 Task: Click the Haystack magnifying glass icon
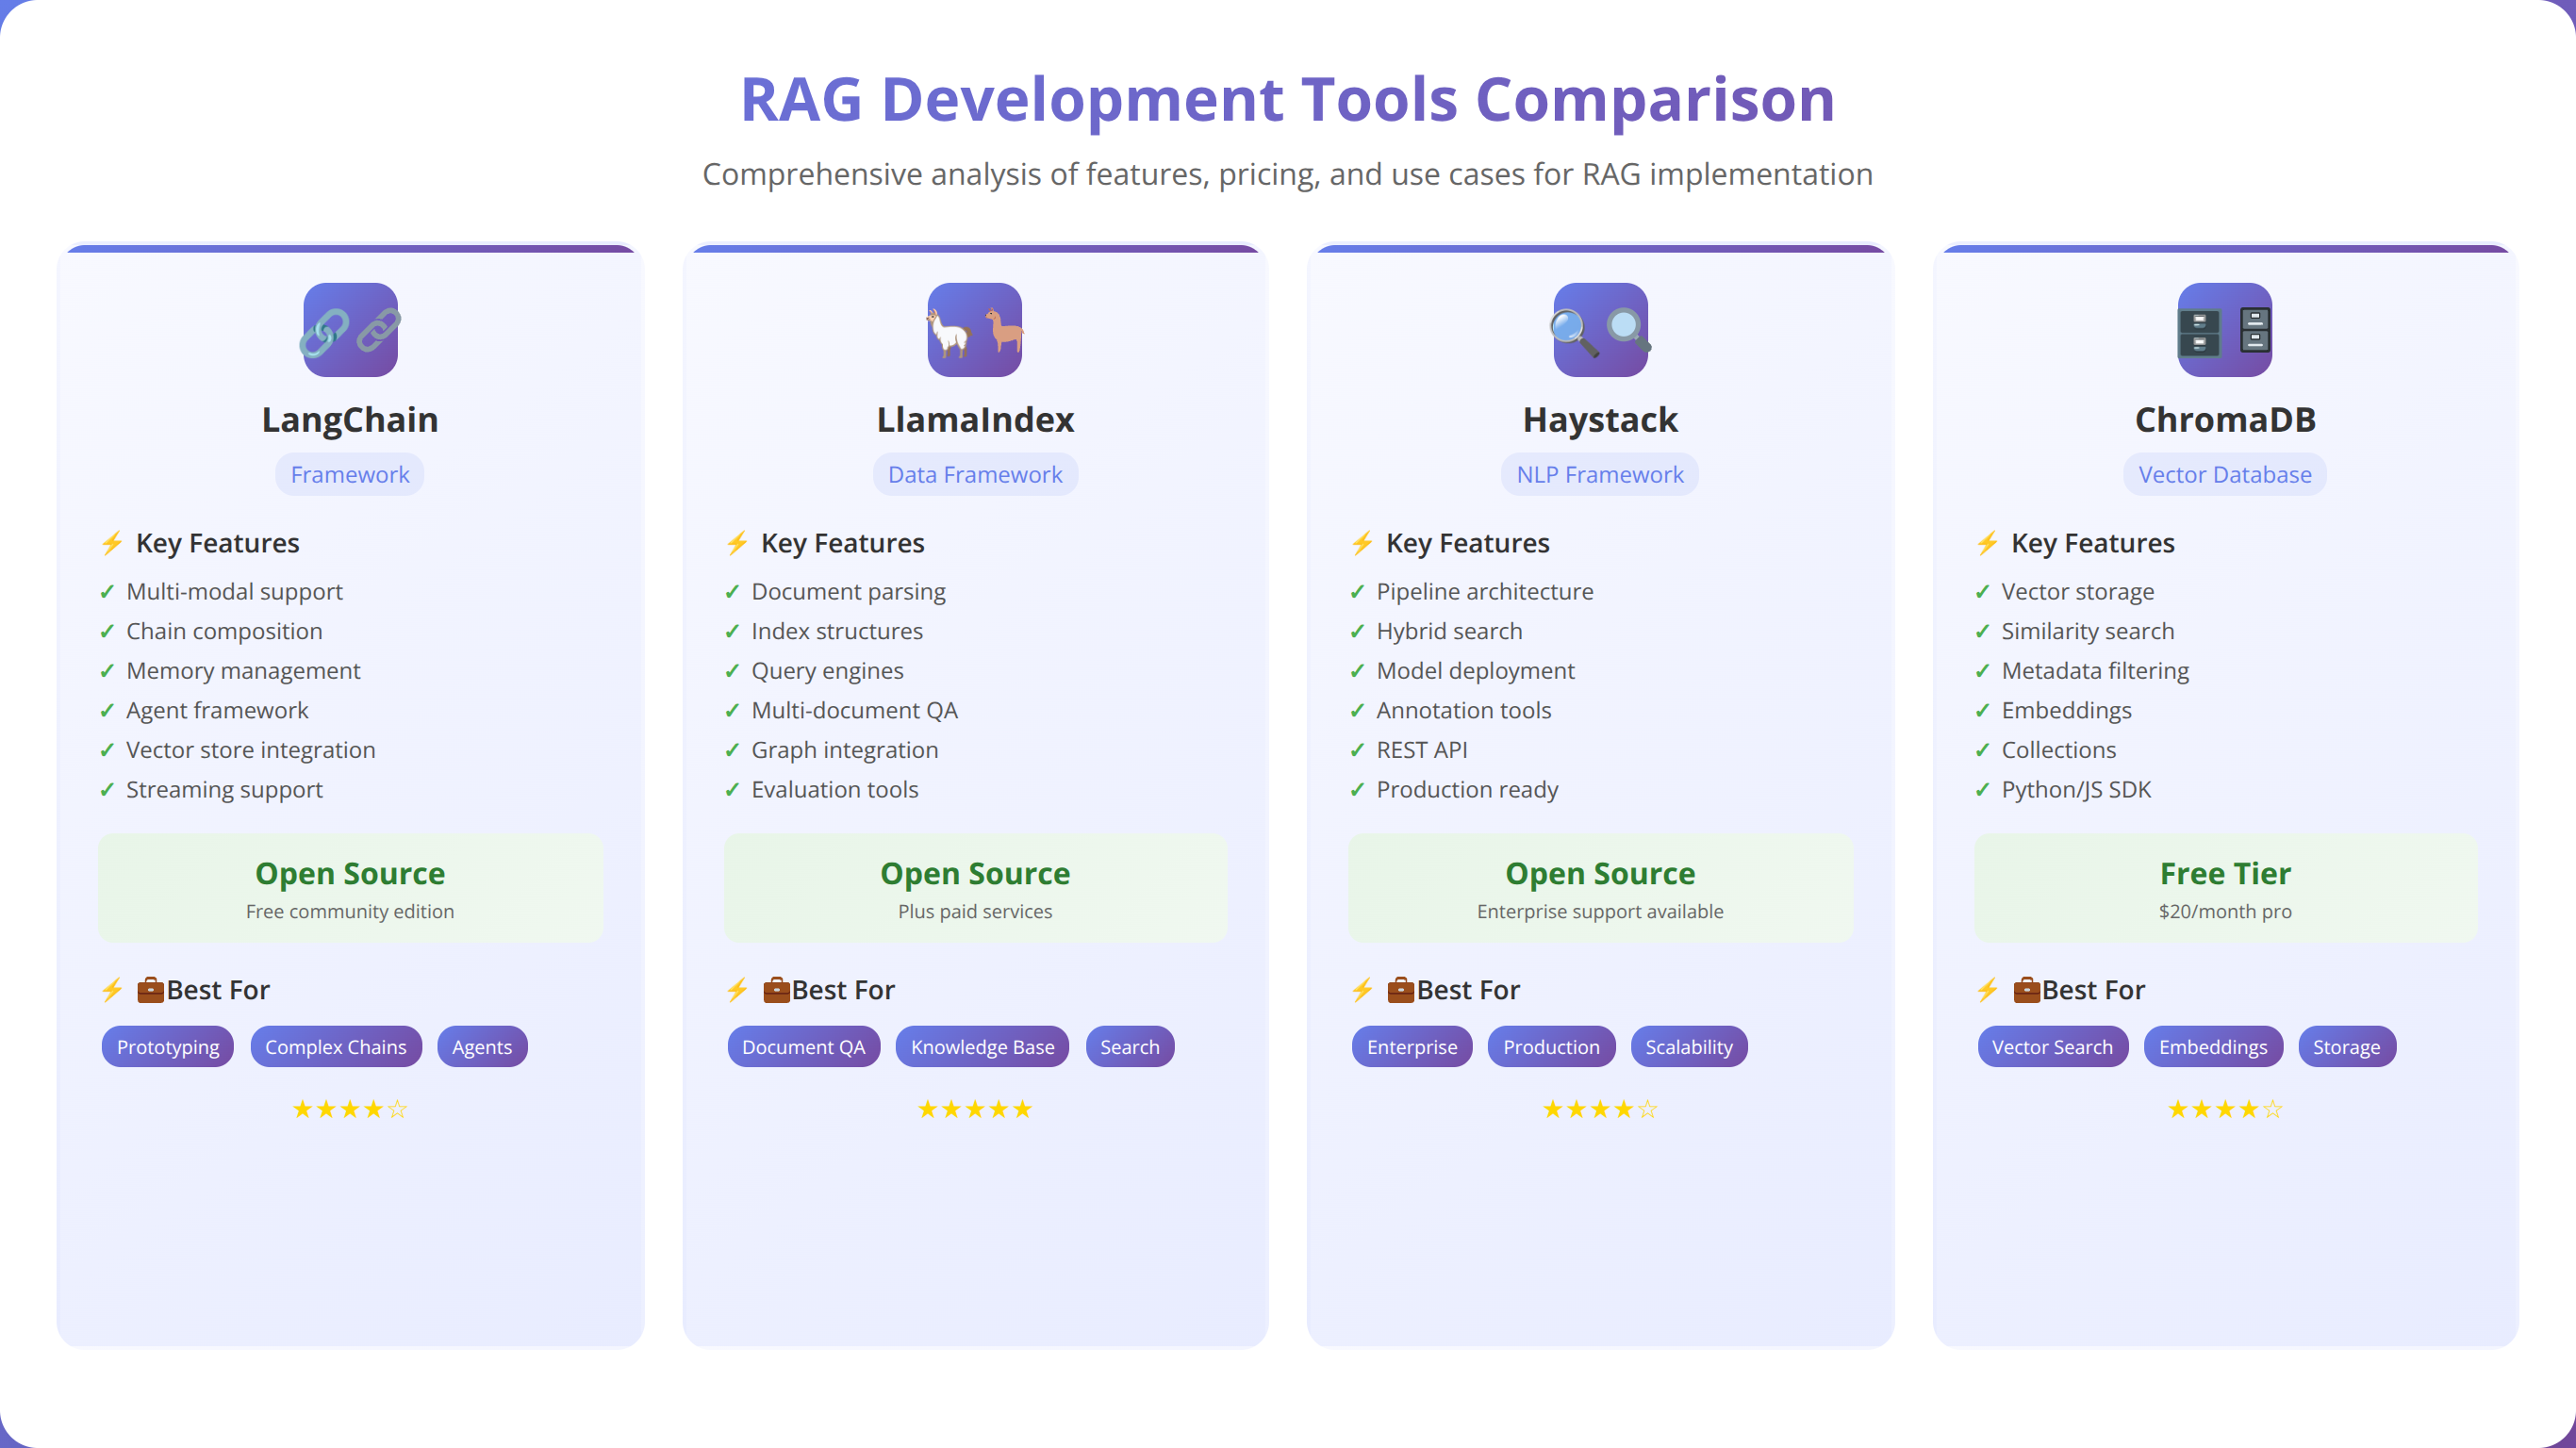1600,330
